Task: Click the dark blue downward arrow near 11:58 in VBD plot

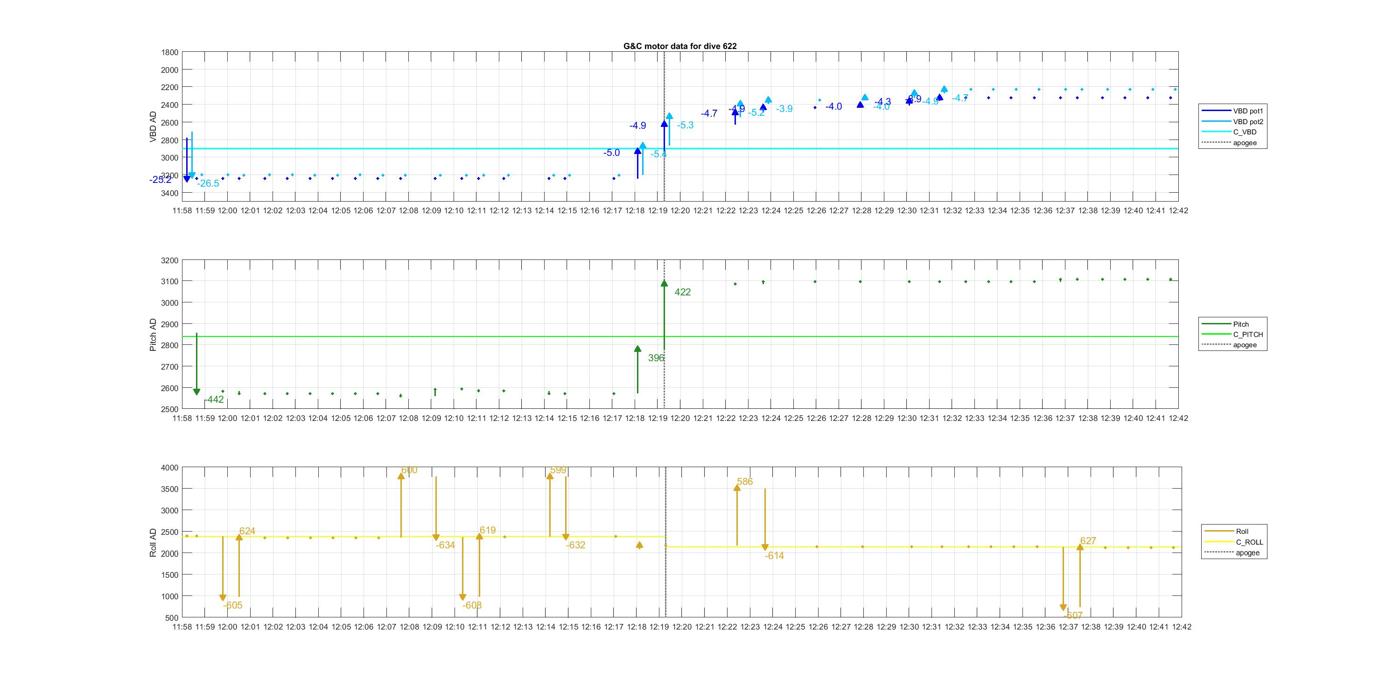Action: point(186,160)
